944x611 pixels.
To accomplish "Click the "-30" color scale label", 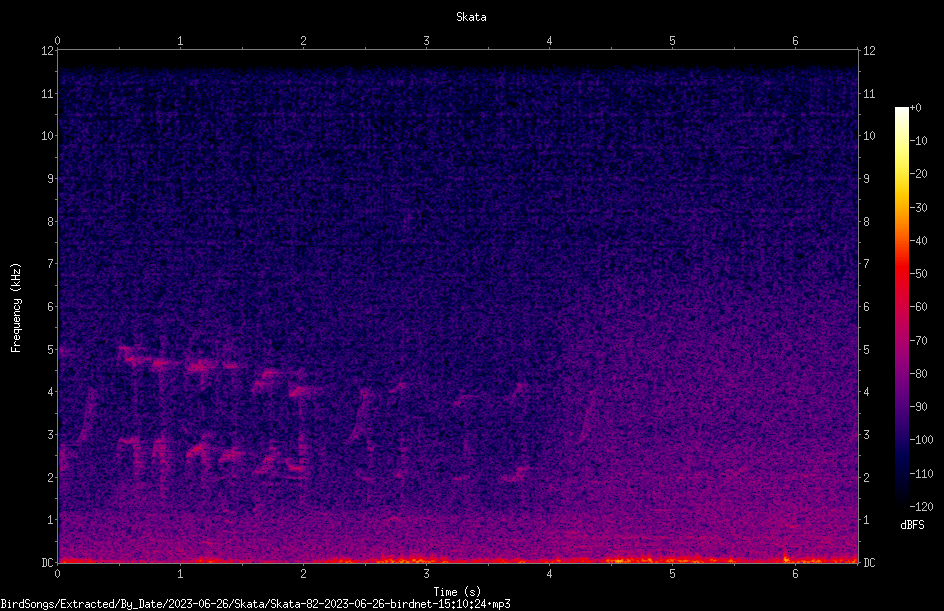I will point(918,208).
